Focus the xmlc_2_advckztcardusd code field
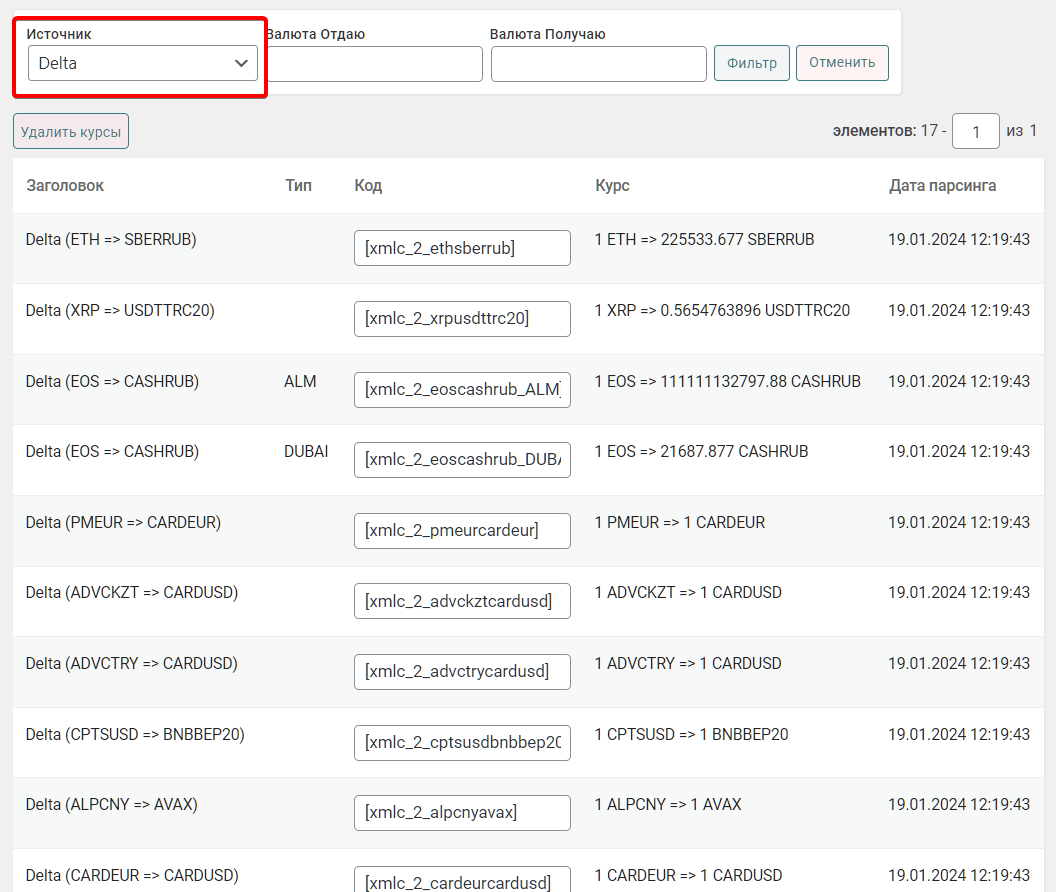The width and height of the screenshot is (1056, 892). (462, 601)
